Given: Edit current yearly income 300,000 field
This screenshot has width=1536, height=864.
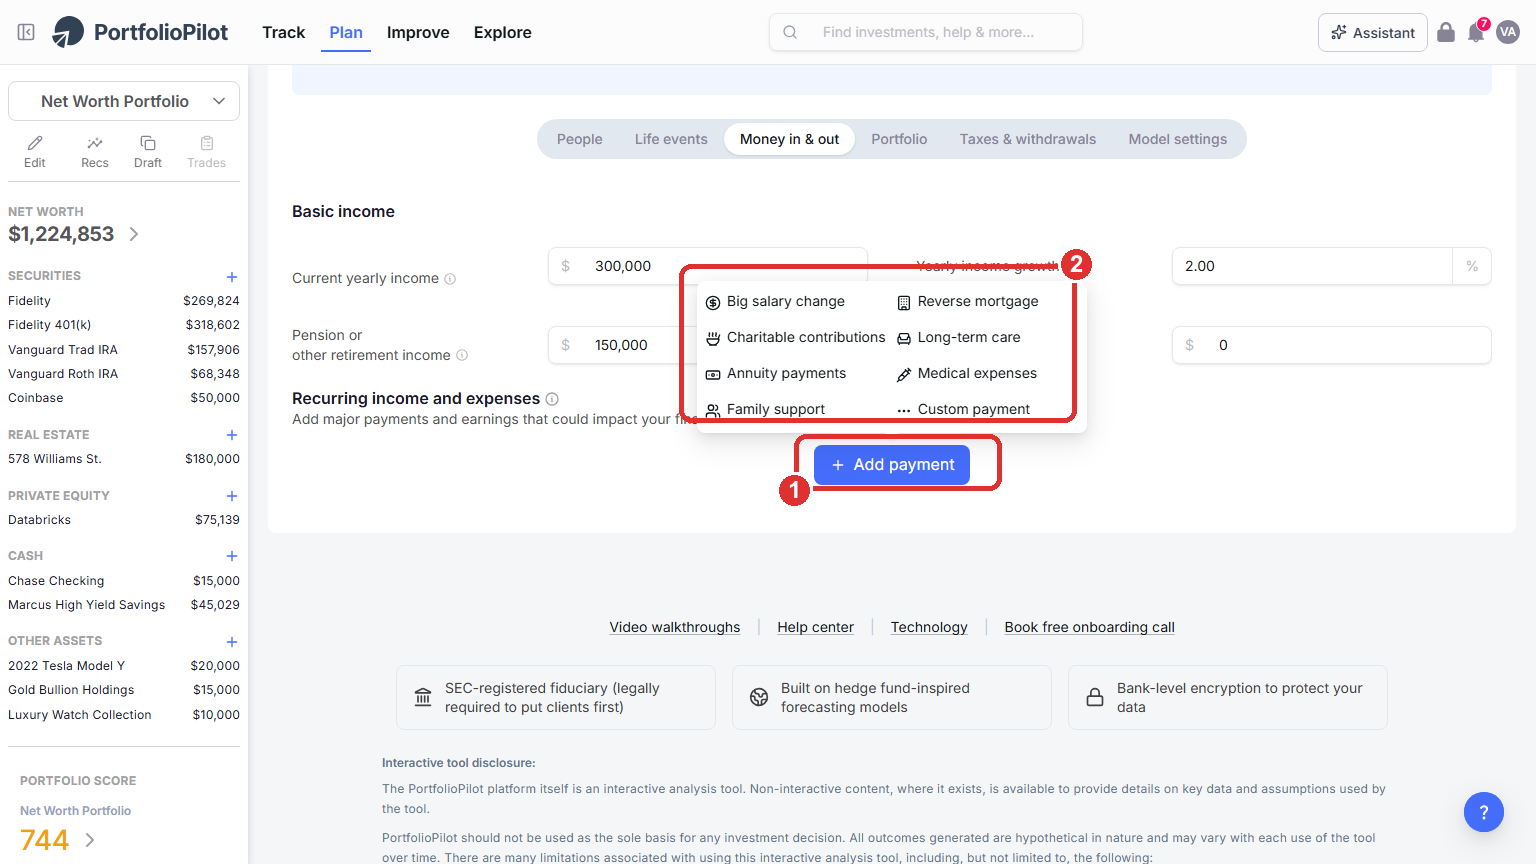Looking at the screenshot, I should (708, 266).
